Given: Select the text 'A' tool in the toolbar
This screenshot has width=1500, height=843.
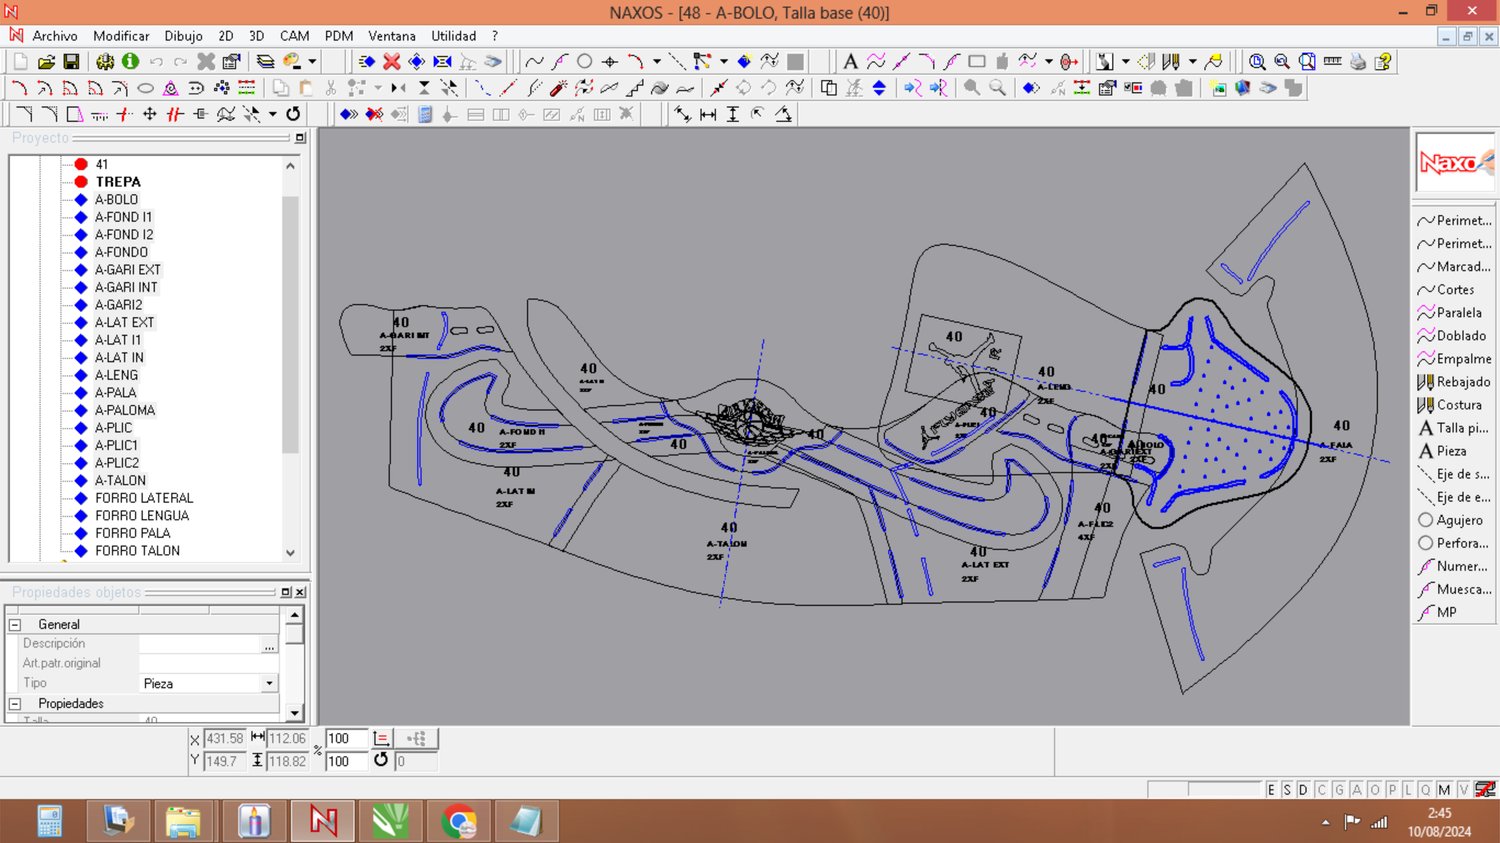Looking at the screenshot, I should pyautogui.click(x=850, y=62).
